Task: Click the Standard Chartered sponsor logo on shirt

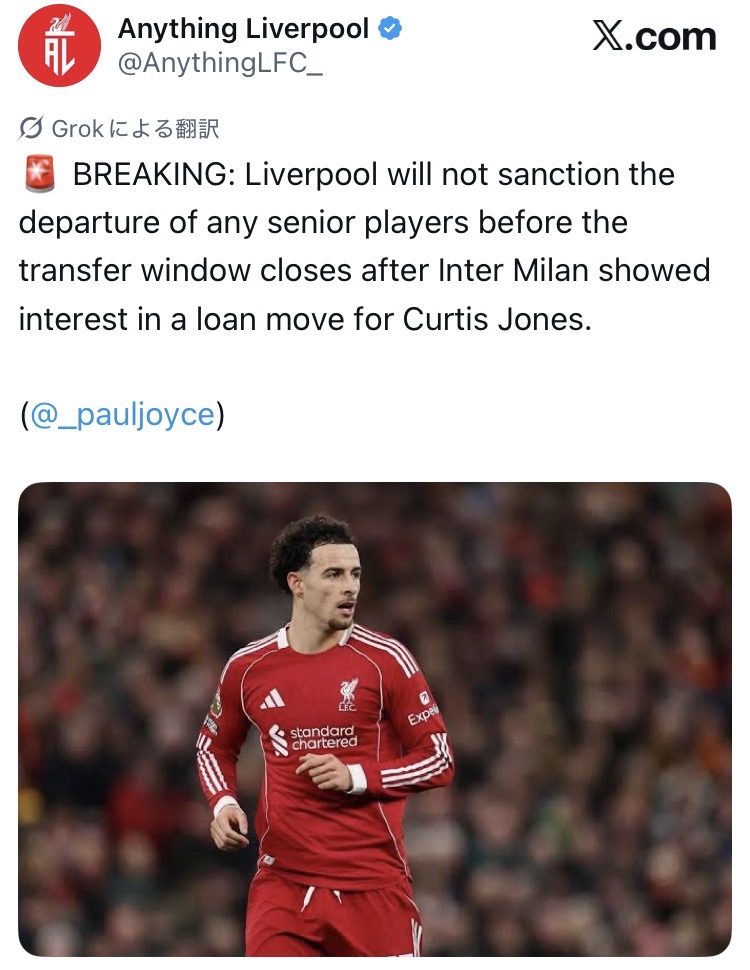Action: click(313, 739)
